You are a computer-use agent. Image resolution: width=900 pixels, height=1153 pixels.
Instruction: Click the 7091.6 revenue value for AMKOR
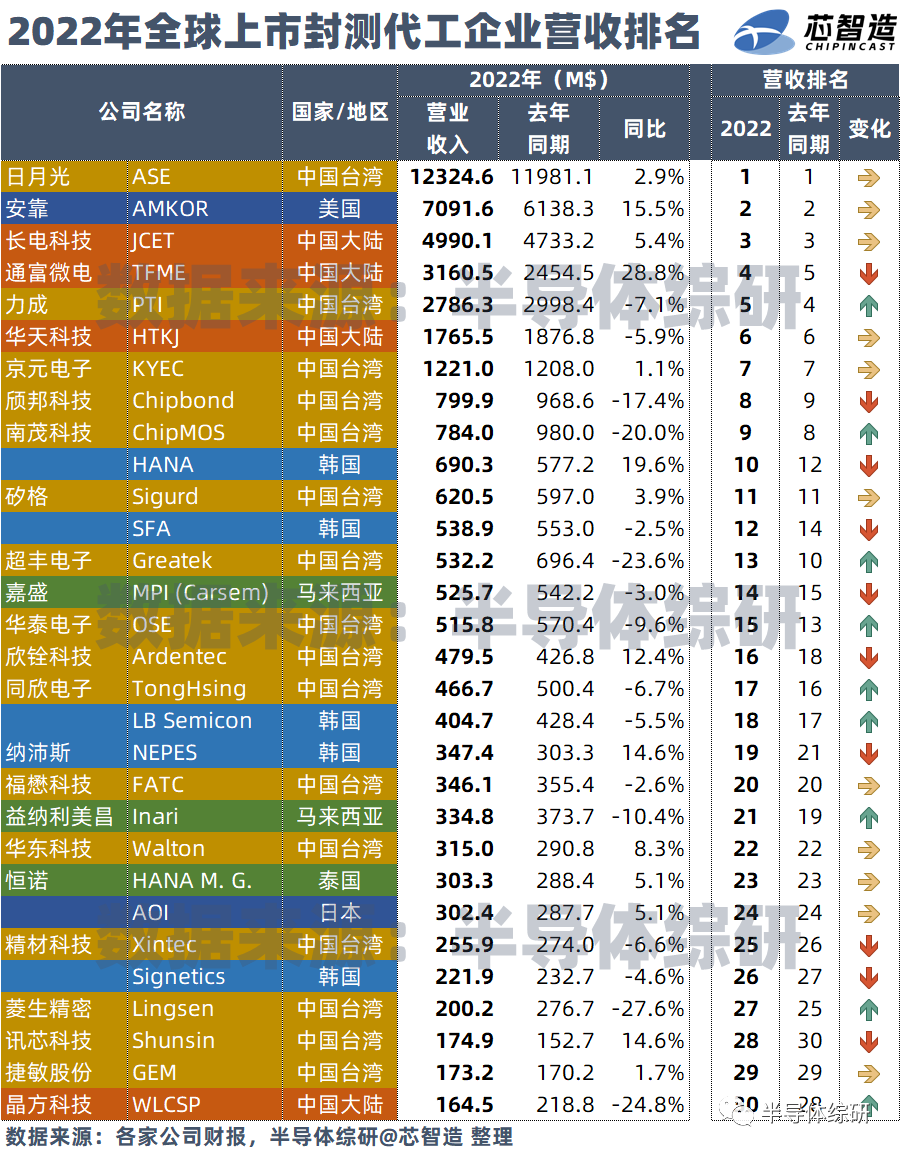pyautogui.click(x=457, y=209)
